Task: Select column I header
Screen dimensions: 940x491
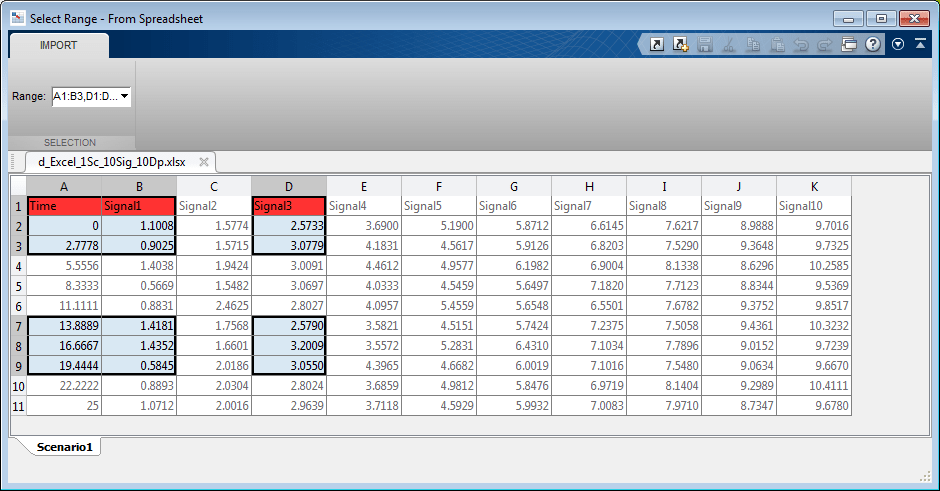Action: coord(664,186)
